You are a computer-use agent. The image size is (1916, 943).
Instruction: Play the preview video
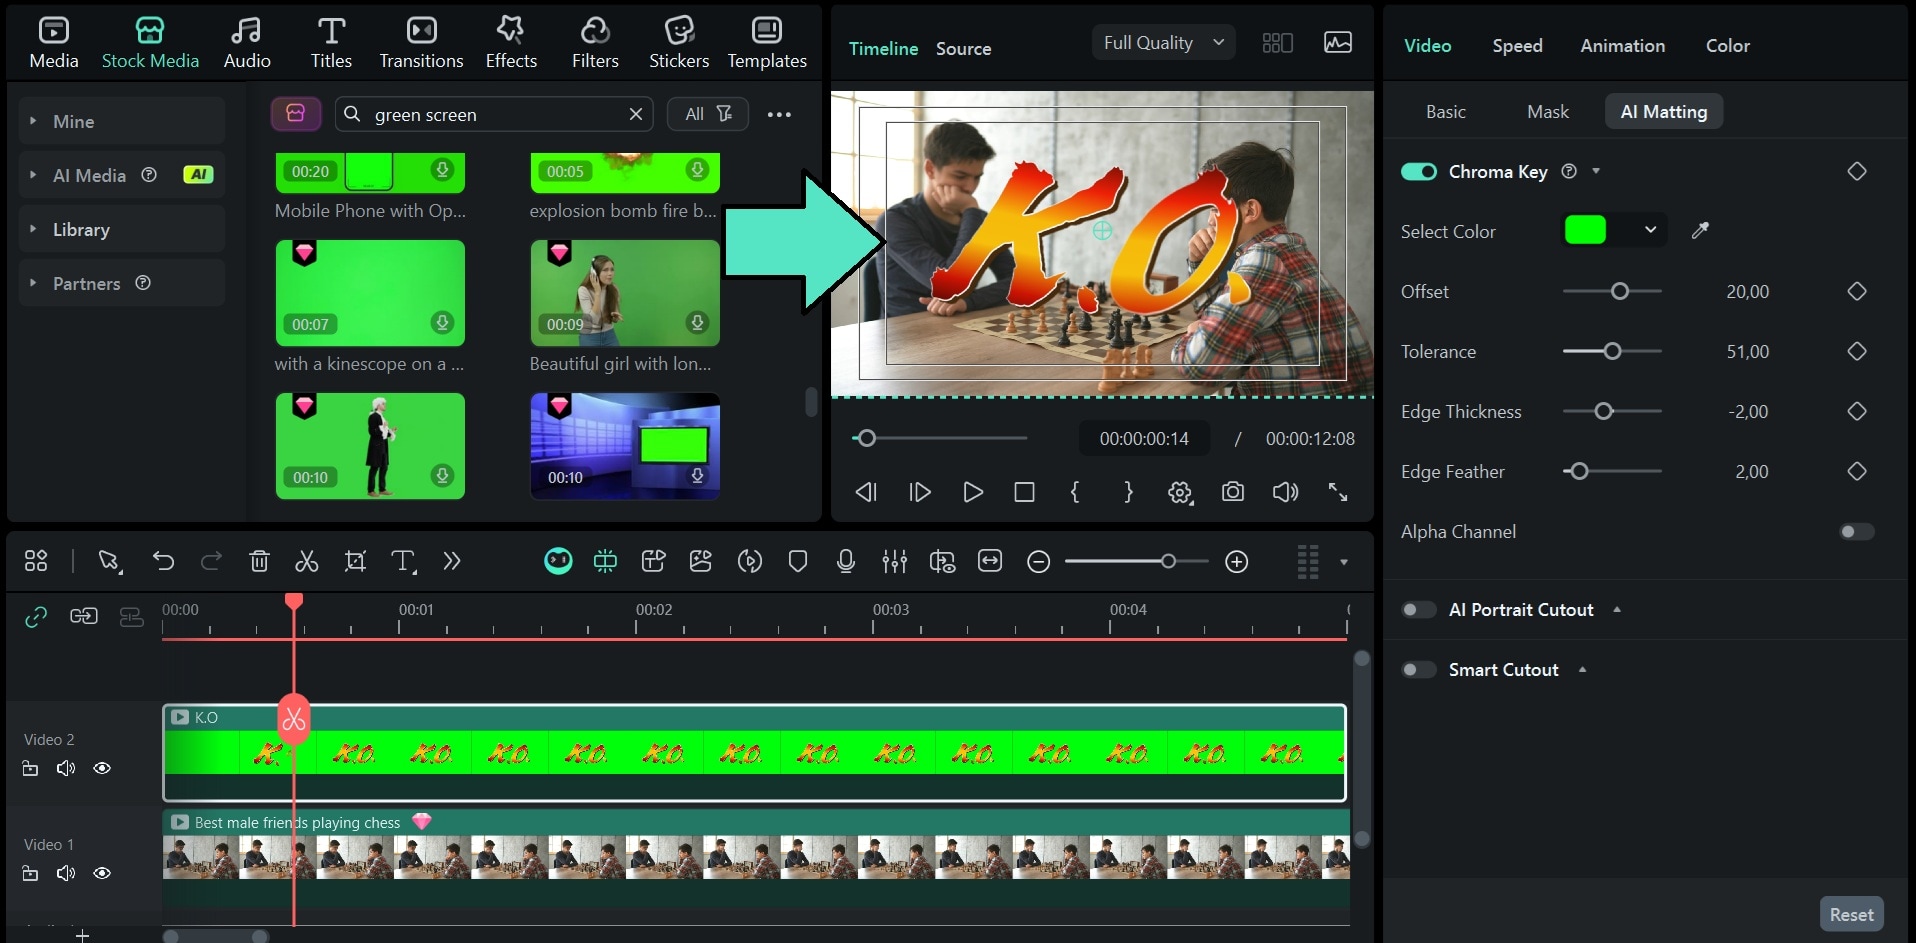[972, 492]
